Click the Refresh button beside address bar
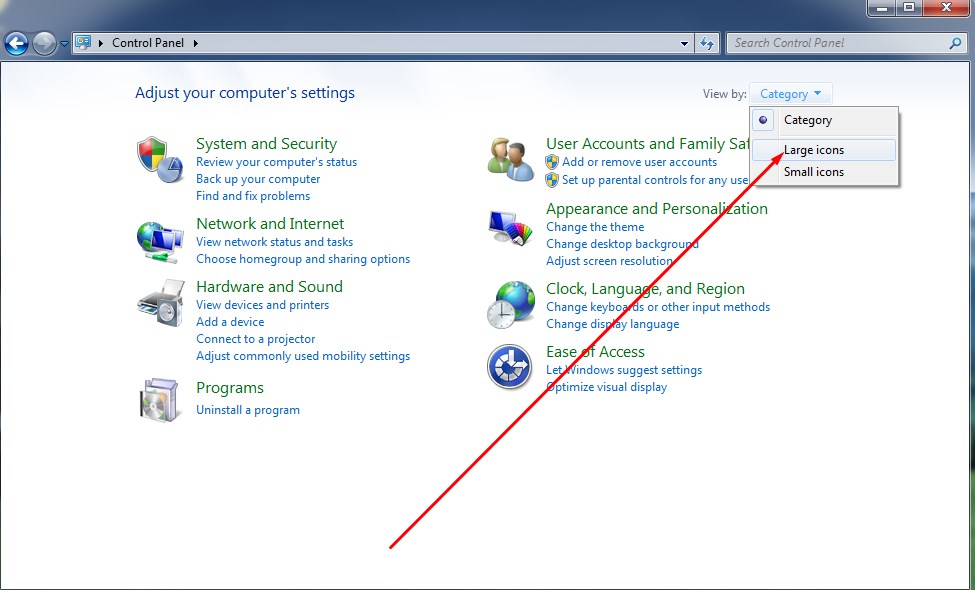This screenshot has width=975, height=590. tap(707, 44)
